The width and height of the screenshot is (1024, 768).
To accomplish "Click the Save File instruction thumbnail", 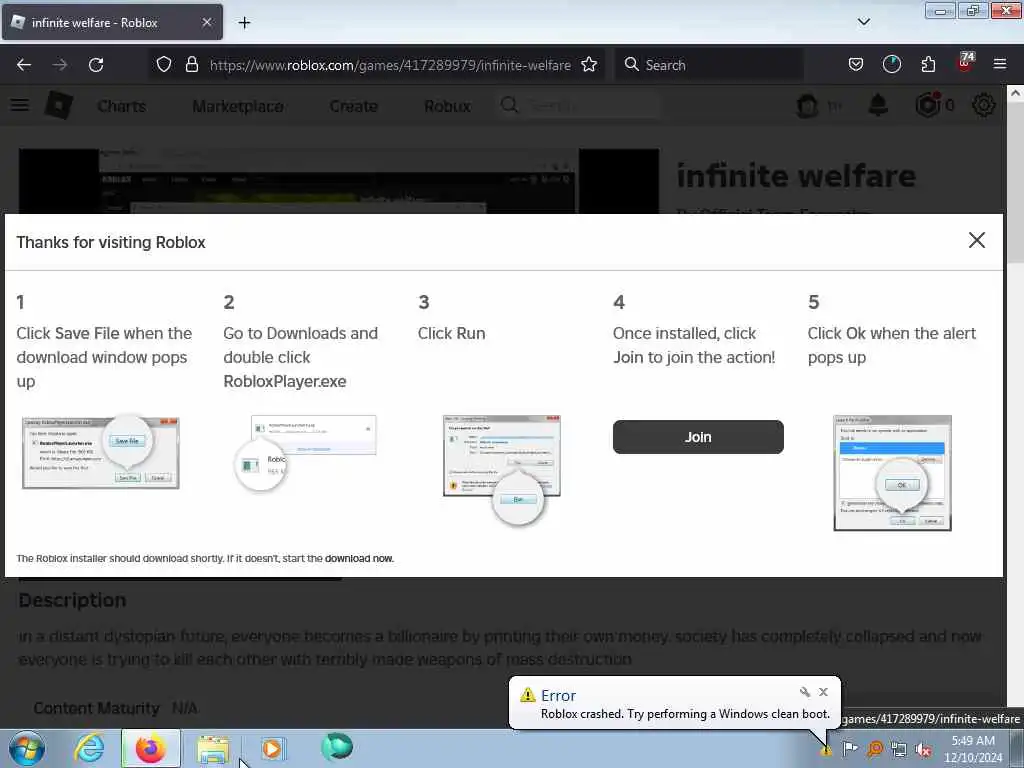I will [101, 453].
